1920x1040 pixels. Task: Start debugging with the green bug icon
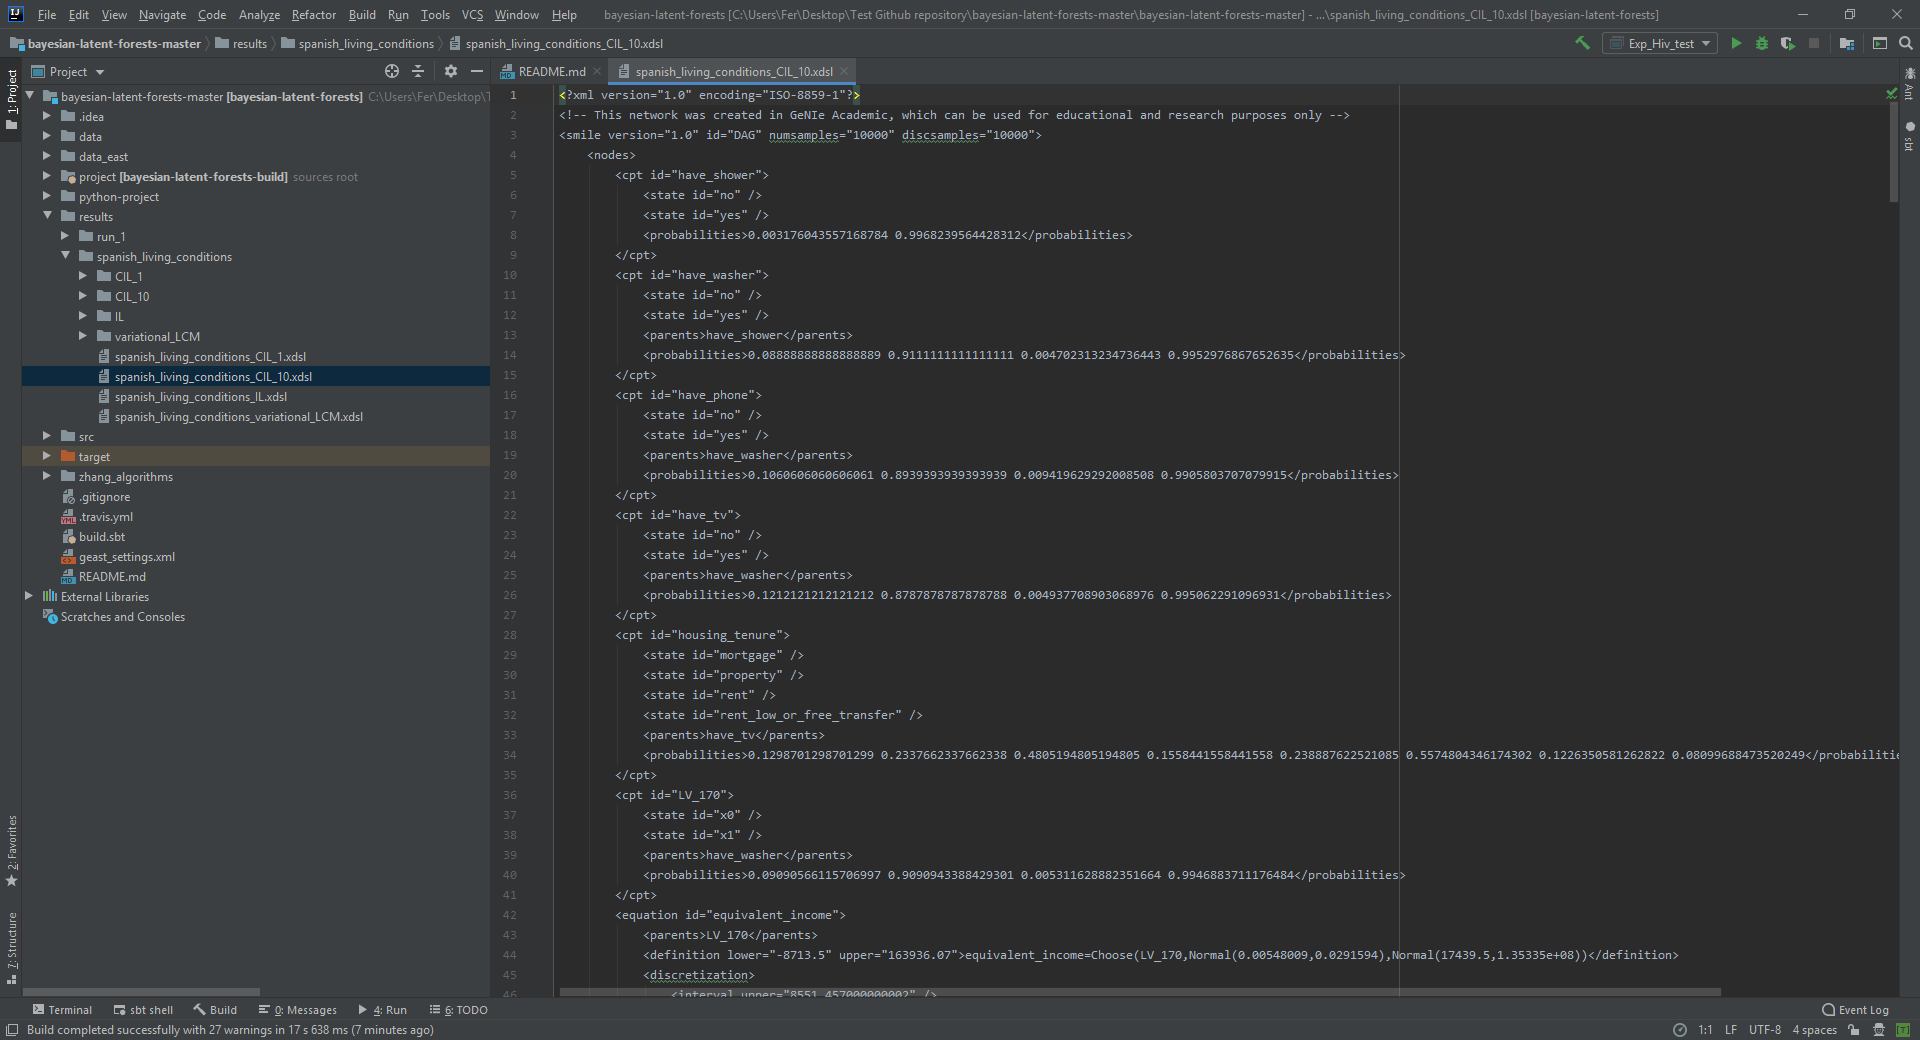click(1762, 43)
